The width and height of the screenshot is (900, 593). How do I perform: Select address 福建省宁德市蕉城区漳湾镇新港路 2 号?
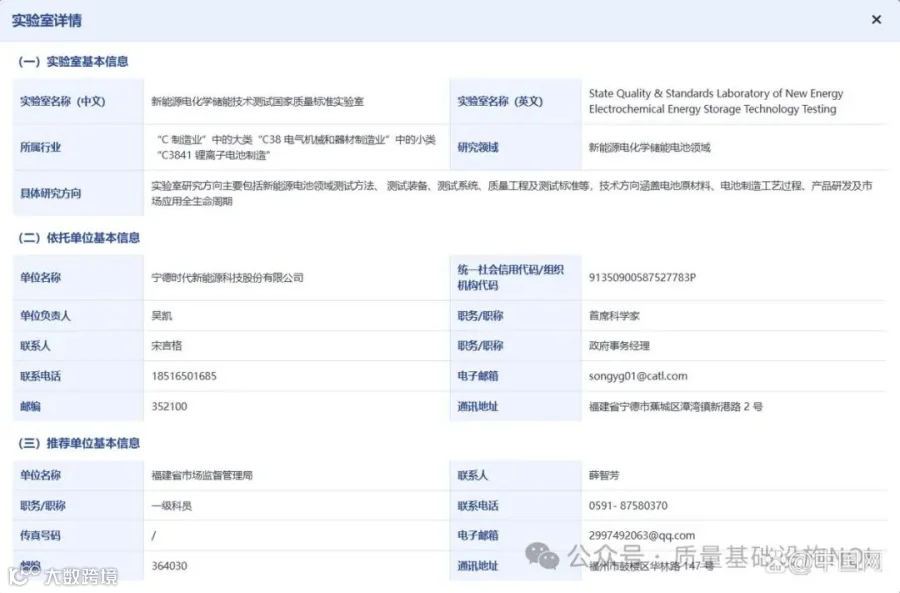[x=676, y=406]
